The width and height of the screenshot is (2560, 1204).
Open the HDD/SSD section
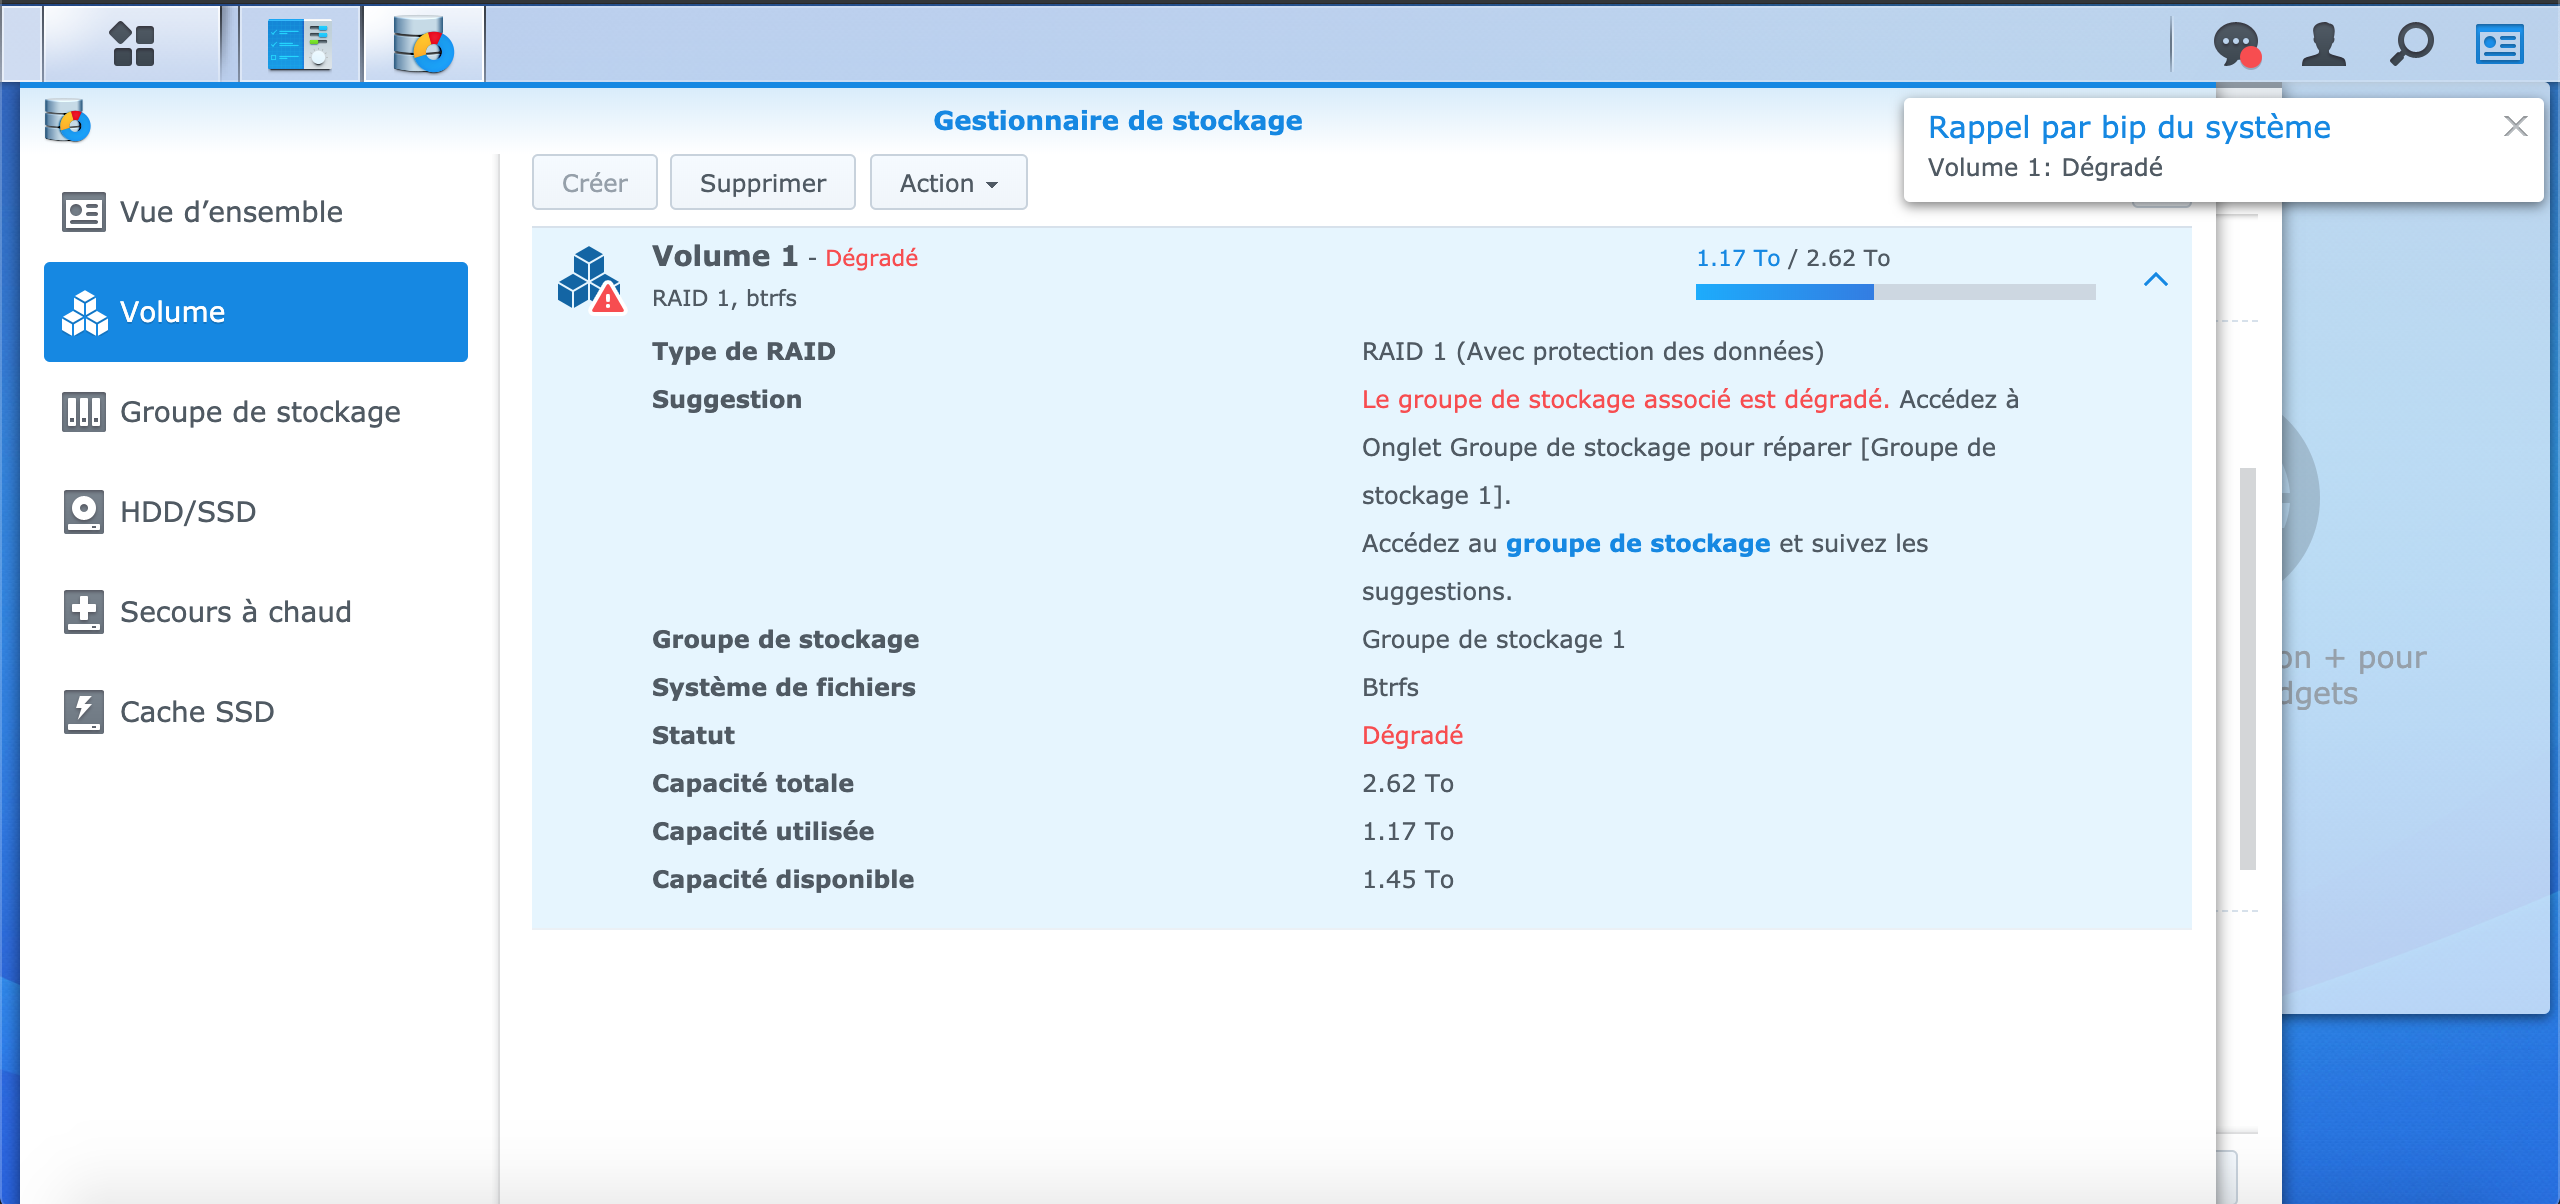(188, 512)
